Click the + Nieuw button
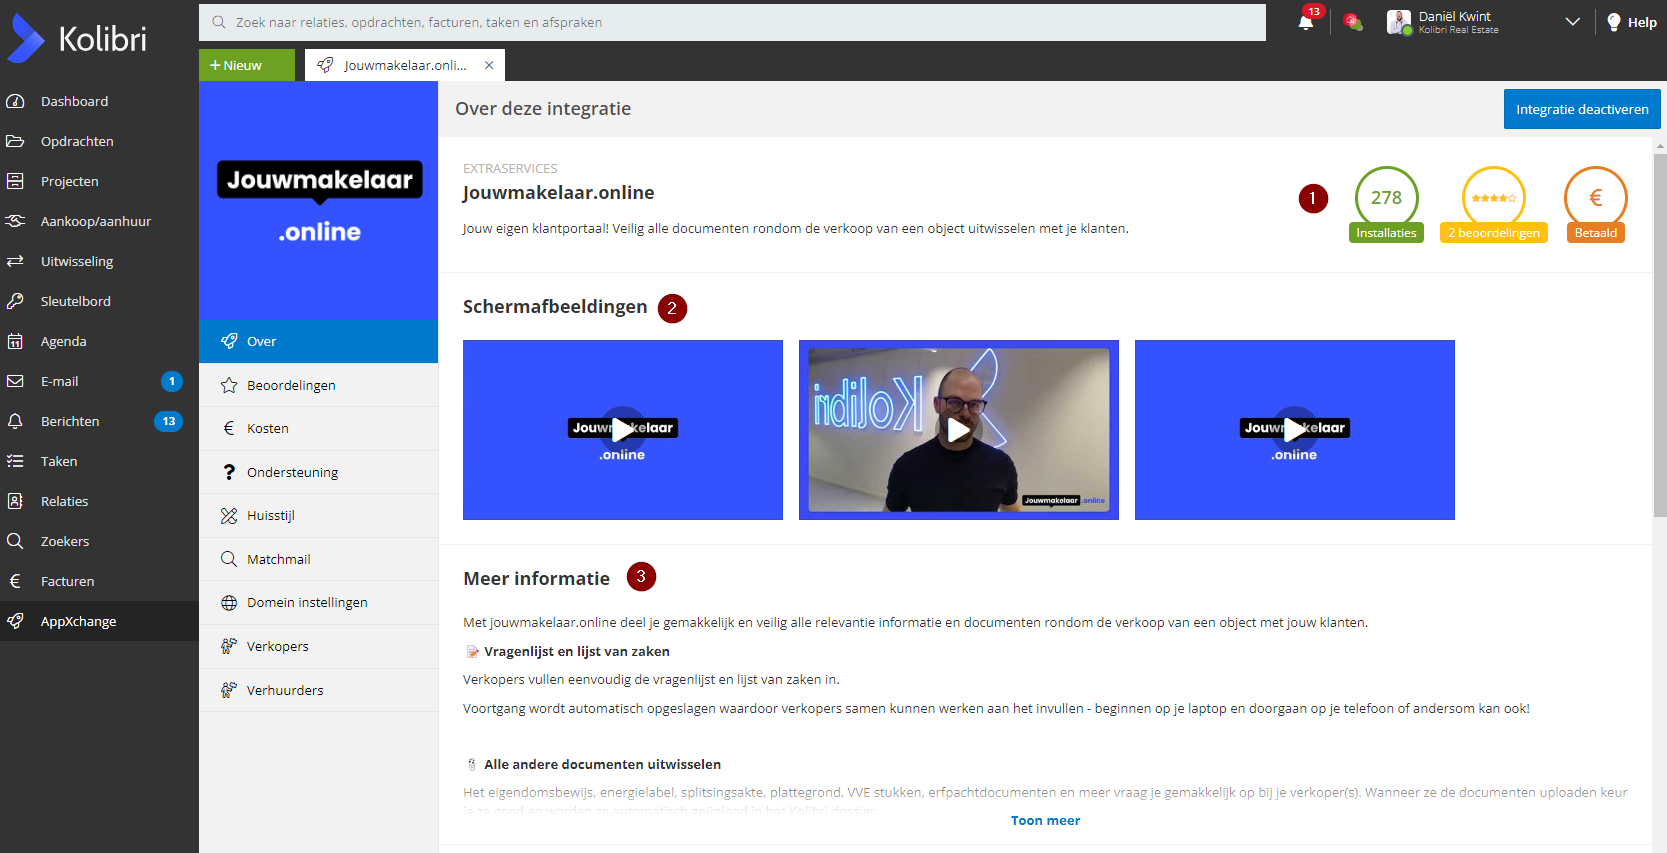 [x=247, y=65]
